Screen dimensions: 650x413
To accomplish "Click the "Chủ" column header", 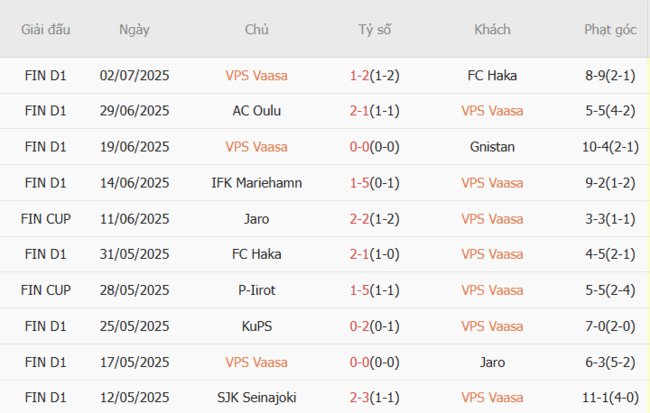I will pos(256,29).
